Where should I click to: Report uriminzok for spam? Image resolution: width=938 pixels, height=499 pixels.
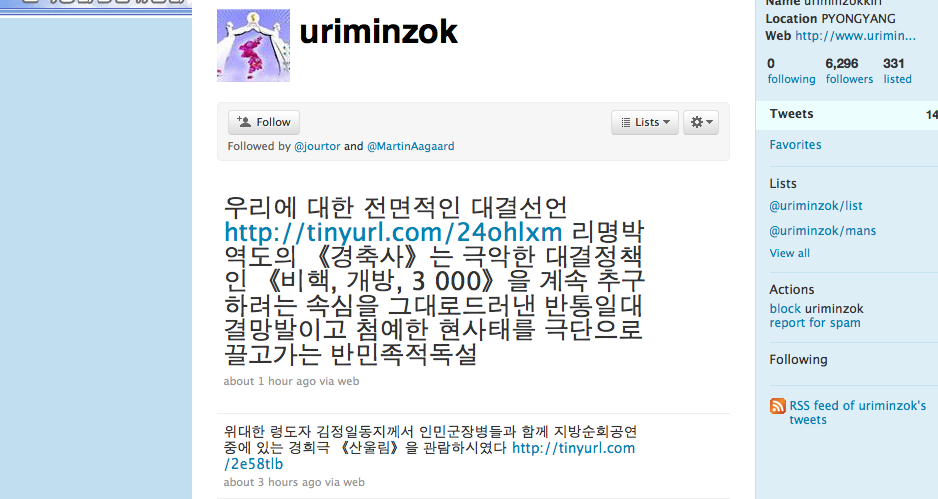pyautogui.click(x=815, y=323)
